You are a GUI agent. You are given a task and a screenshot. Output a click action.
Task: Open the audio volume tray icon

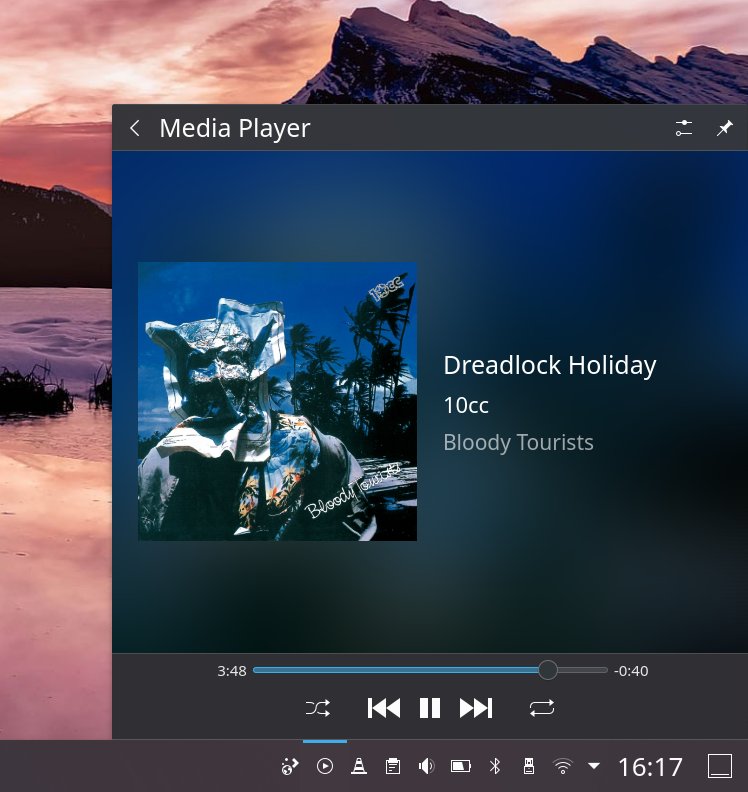coord(426,766)
